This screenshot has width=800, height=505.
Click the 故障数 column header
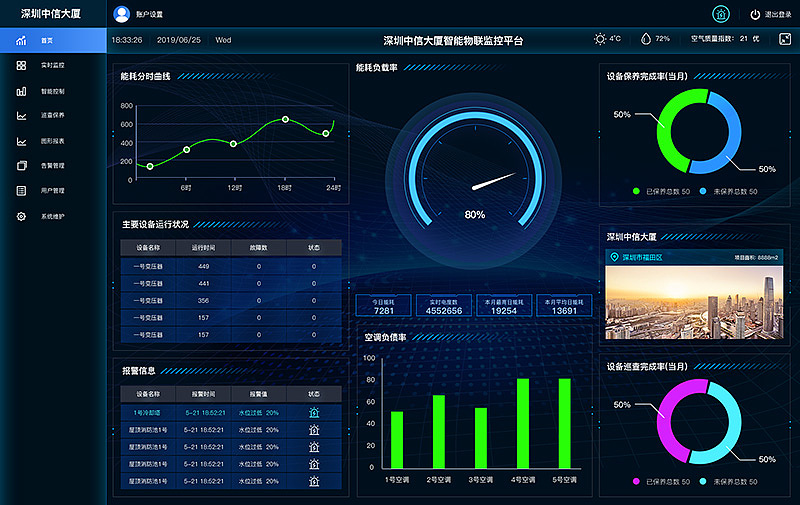[x=259, y=247]
